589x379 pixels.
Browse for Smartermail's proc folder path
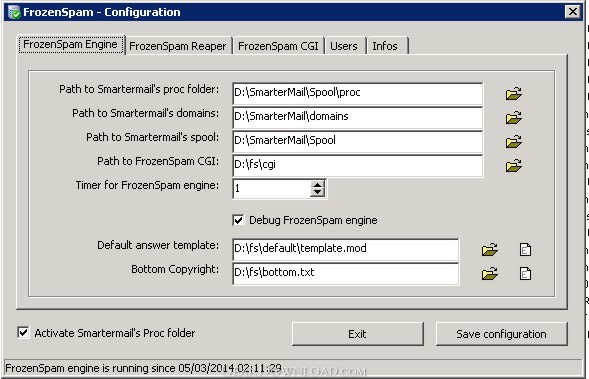pos(513,94)
